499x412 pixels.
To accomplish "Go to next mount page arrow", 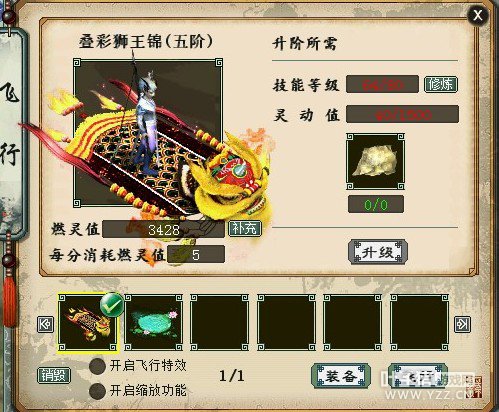I will (463, 324).
